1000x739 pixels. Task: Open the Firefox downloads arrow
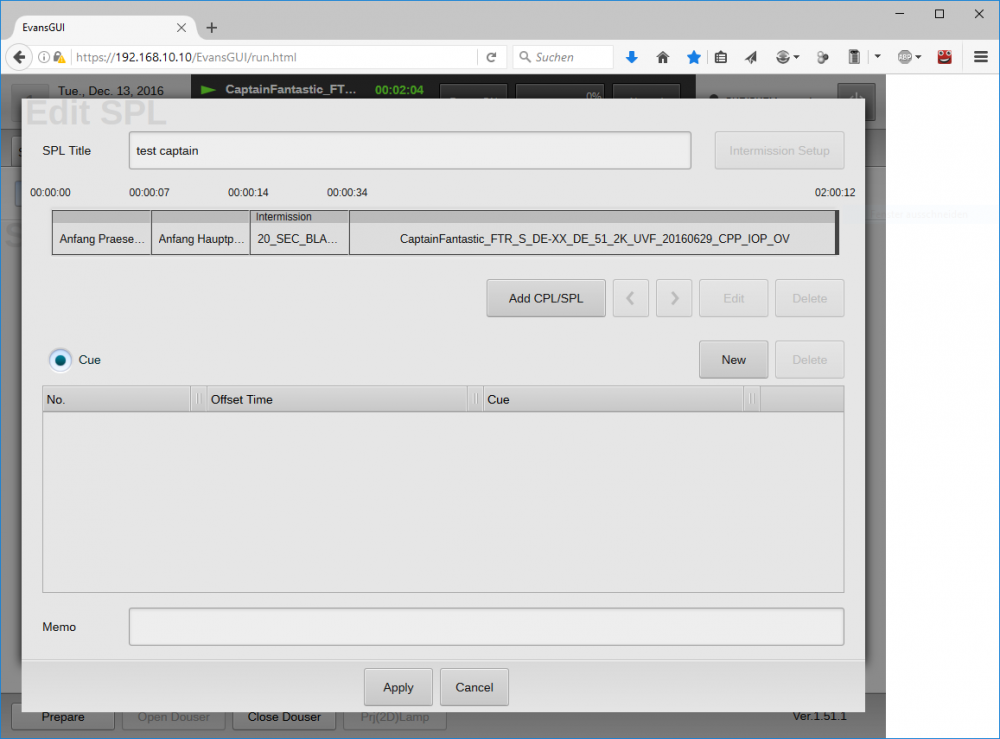(x=631, y=57)
